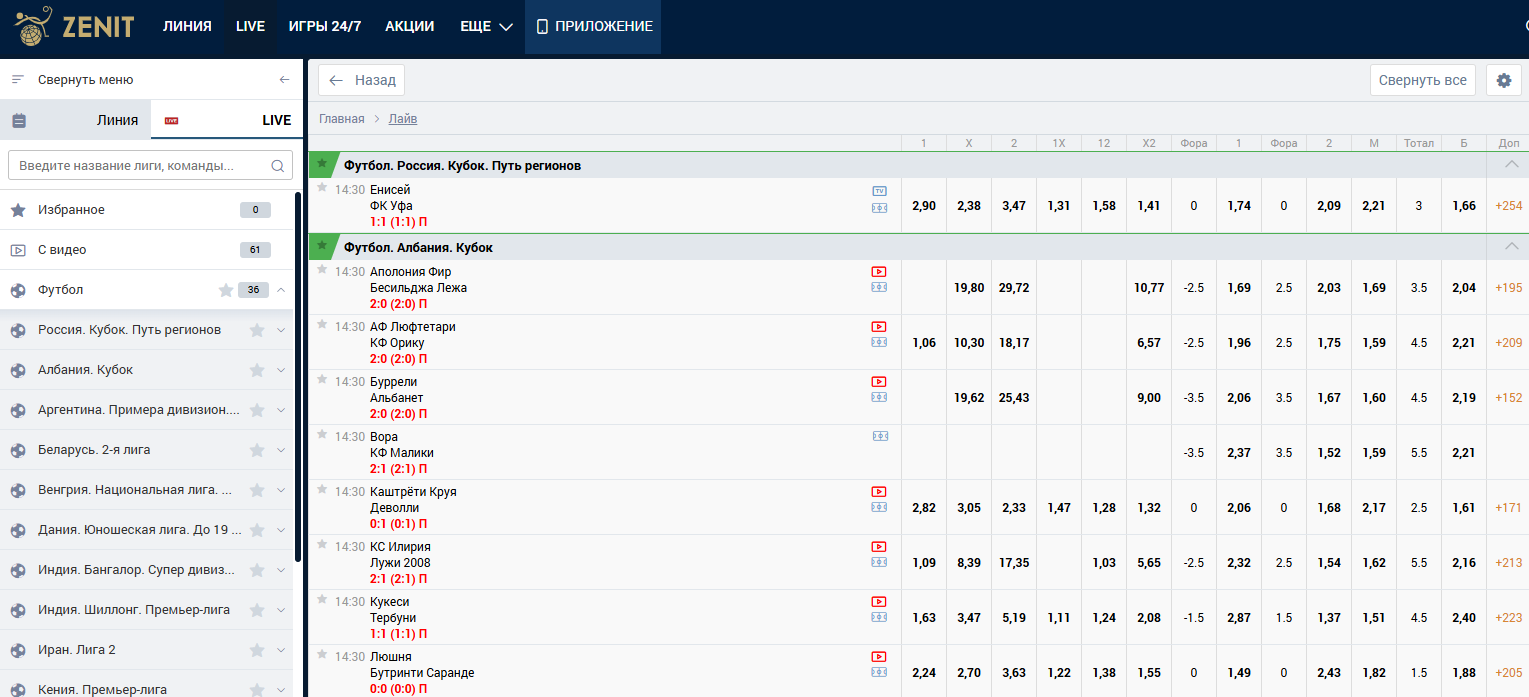This screenshot has height=697, width=1529.
Task: Open the АКЦИИ menu item
Action: pyautogui.click(x=409, y=27)
